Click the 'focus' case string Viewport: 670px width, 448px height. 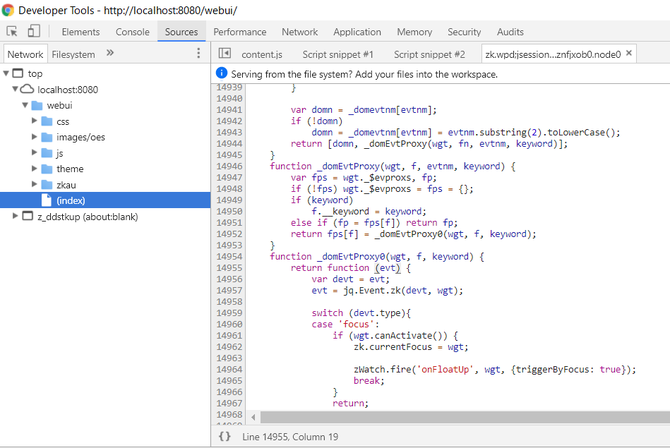[x=359, y=324]
